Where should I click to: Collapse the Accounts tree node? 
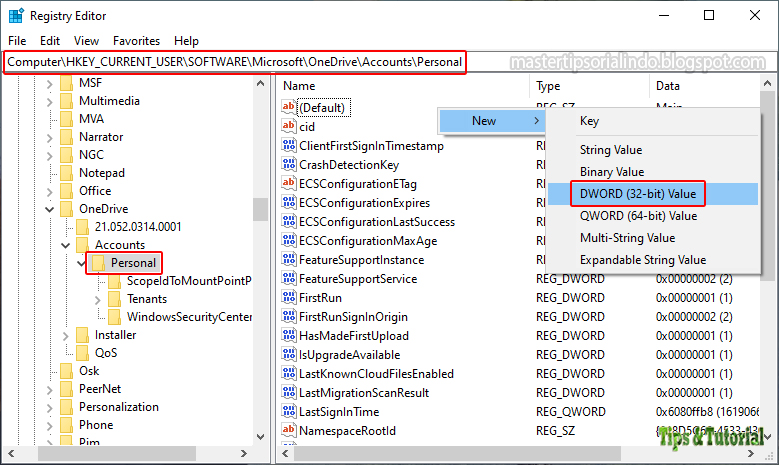[65, 245]
